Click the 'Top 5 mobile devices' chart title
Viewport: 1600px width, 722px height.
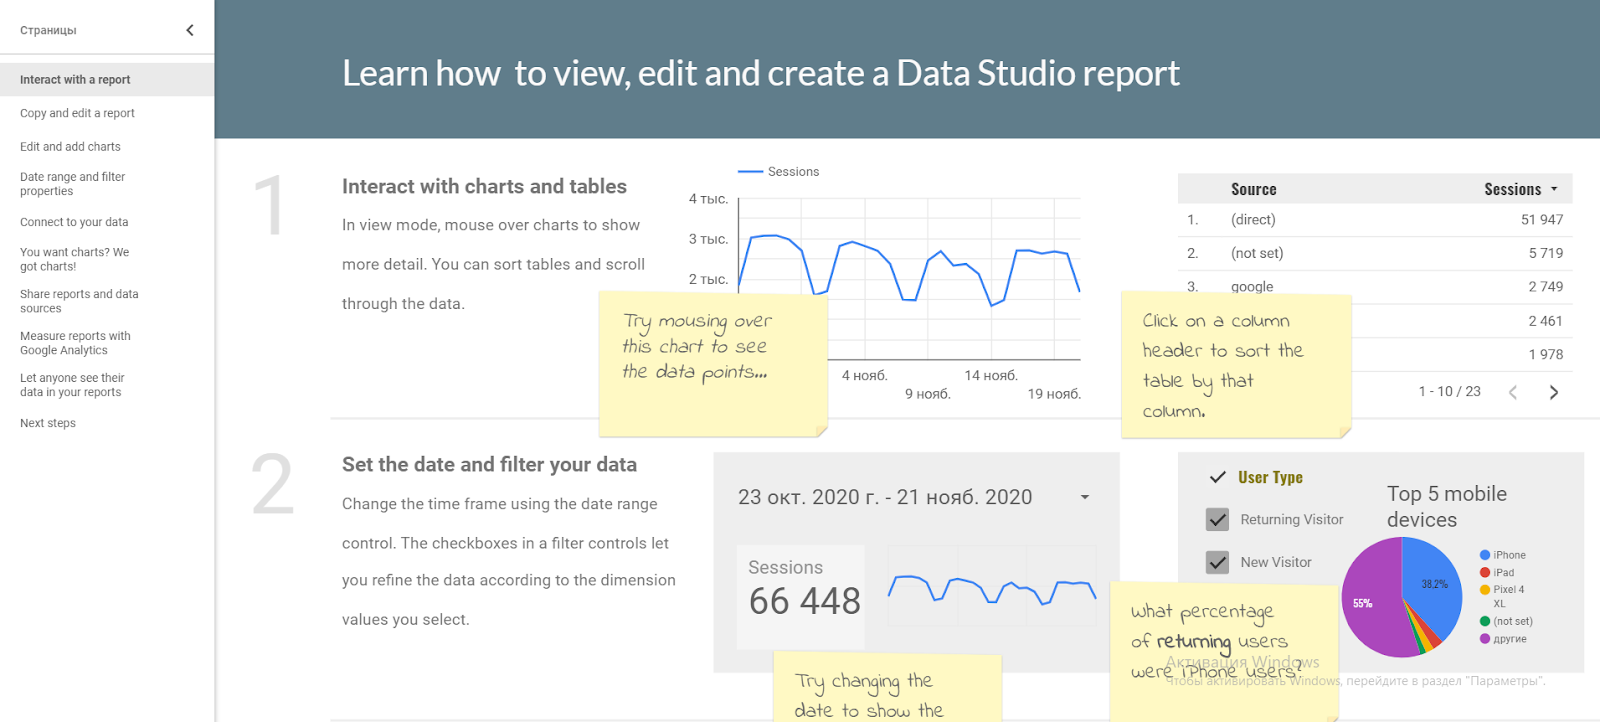tap(1447, 507)
